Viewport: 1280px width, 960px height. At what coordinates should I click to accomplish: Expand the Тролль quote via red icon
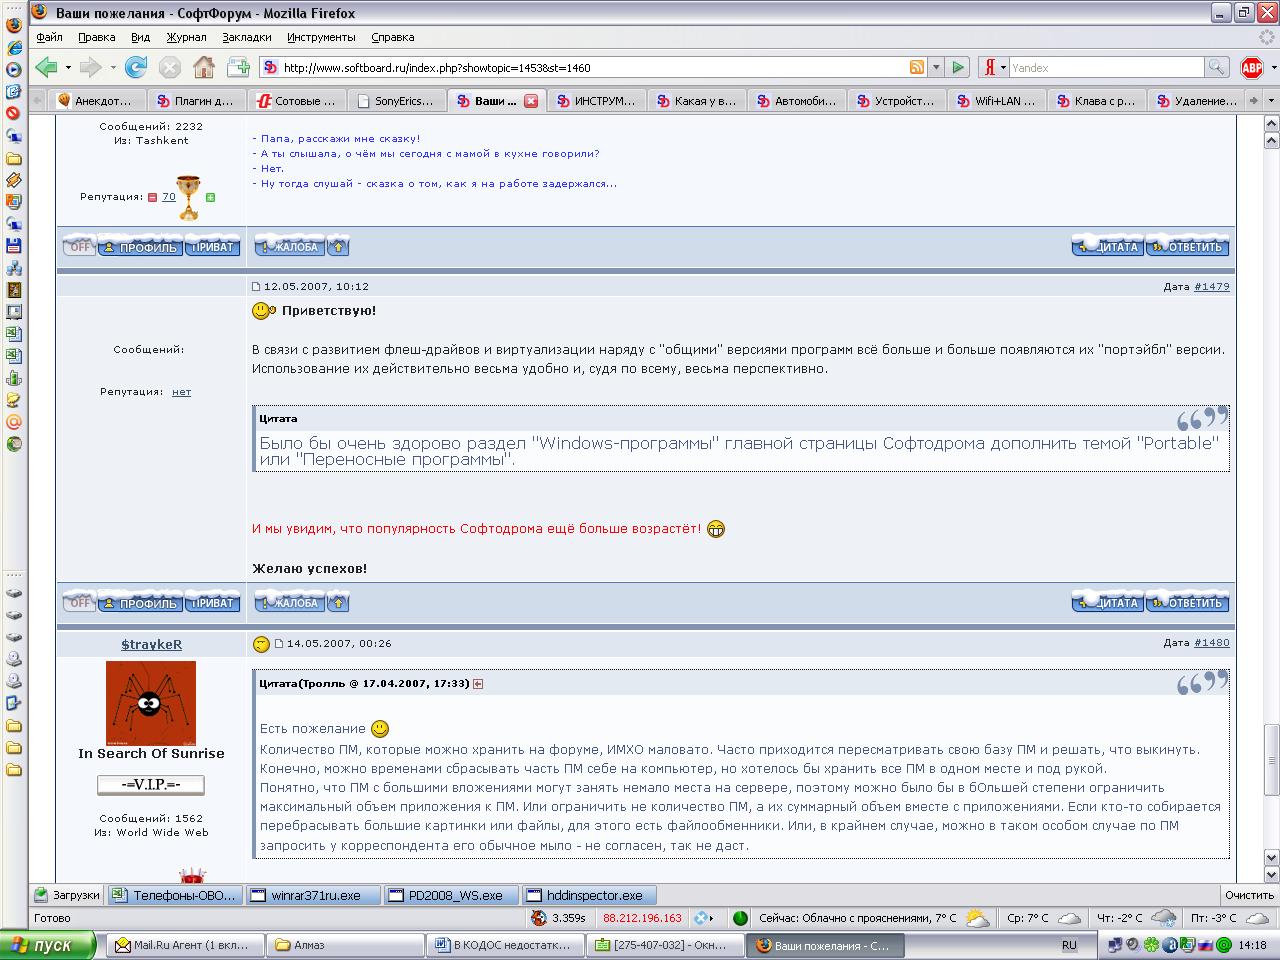pos(478,684)
